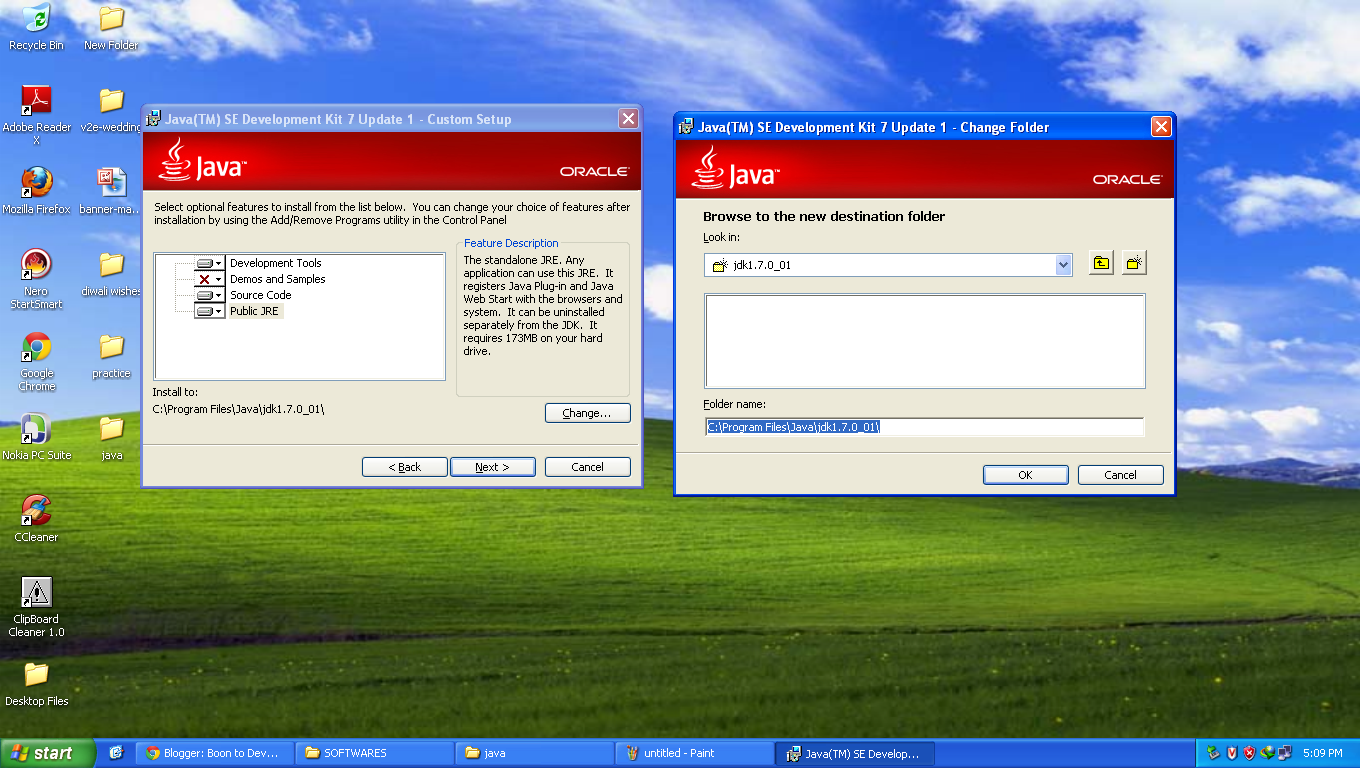Open the banner-ma... file on the desktop
Viewport: 1360px width, 768px height.
[111, 191]
